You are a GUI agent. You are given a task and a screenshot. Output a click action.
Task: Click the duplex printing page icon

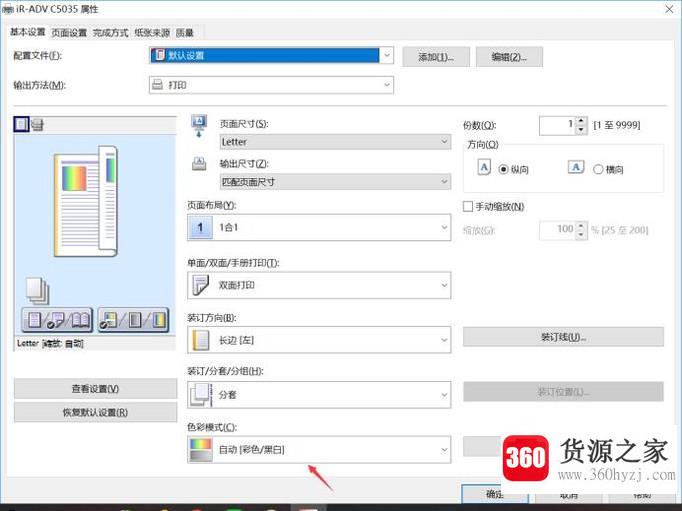[x=201, y=285]
